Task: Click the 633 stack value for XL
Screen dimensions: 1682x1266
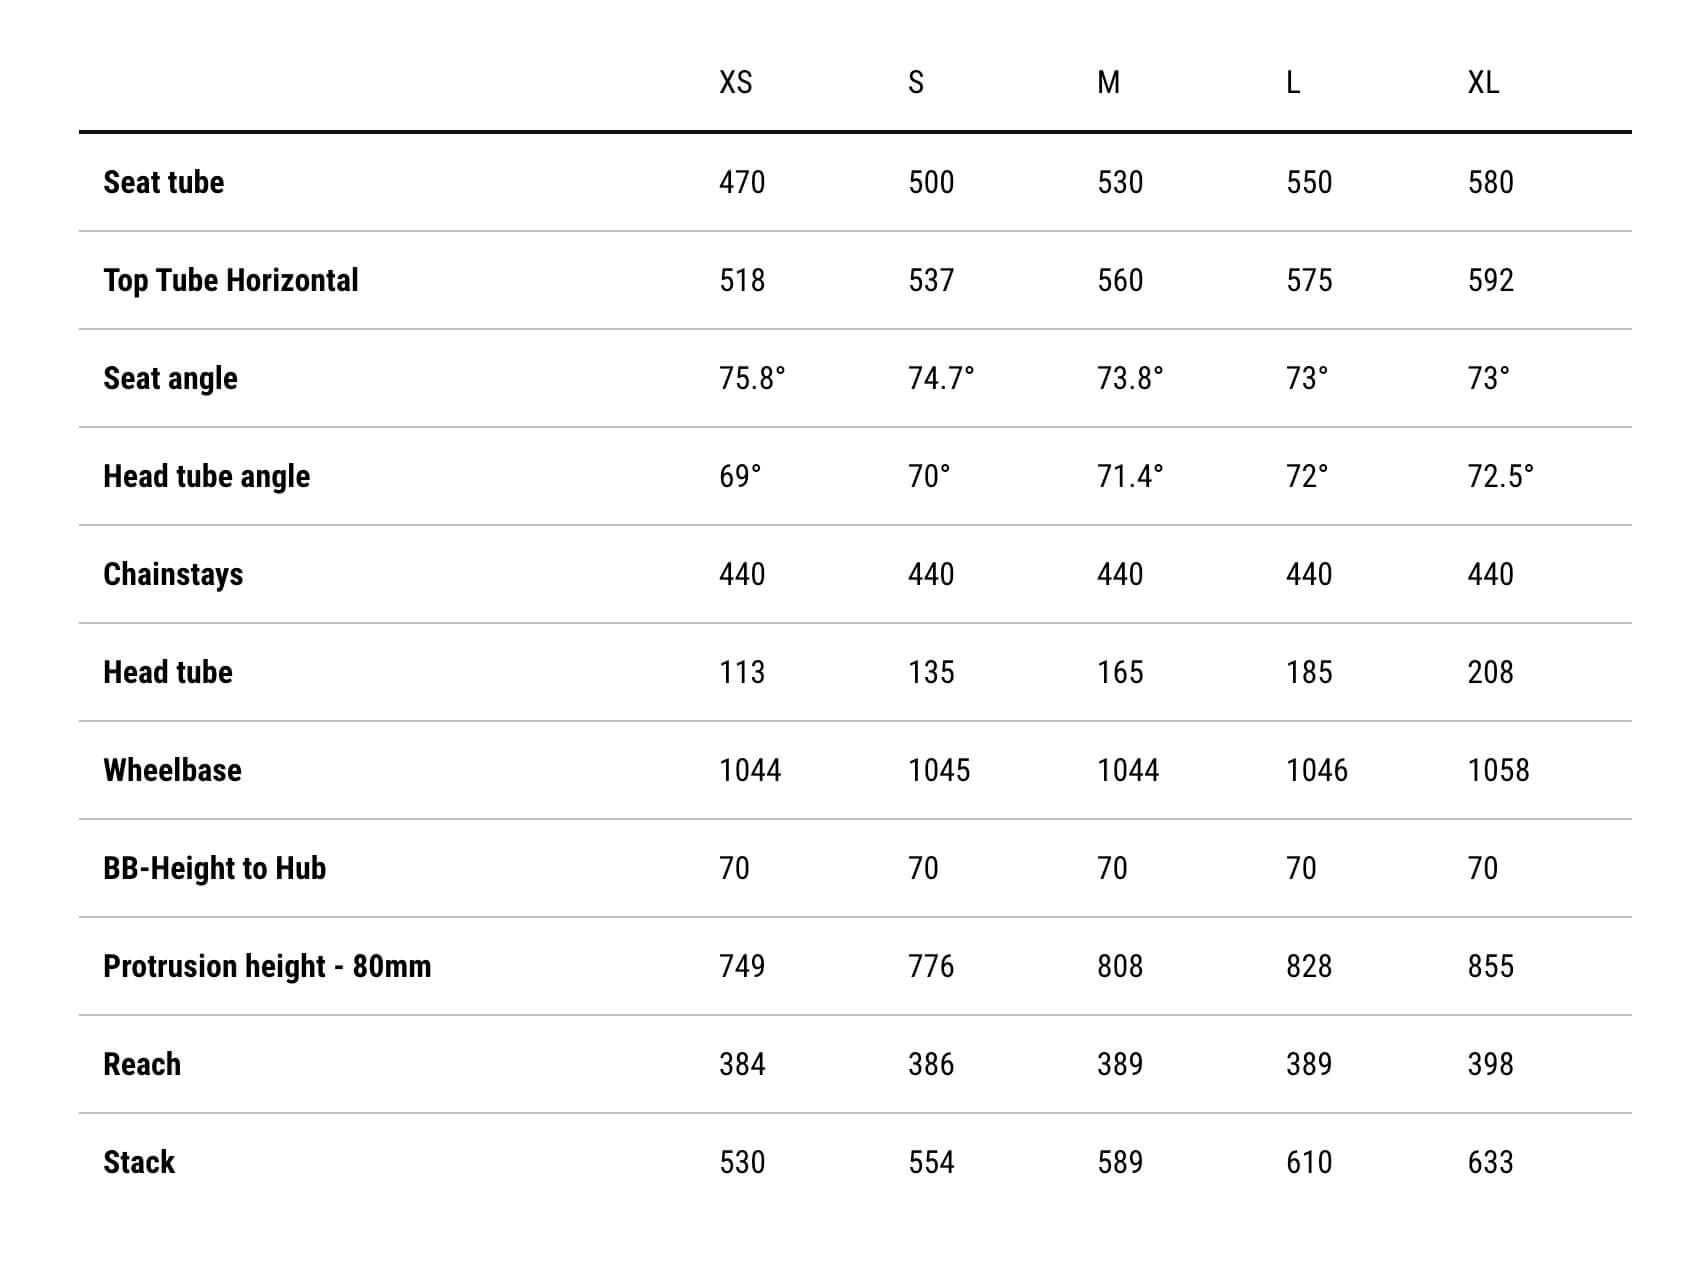Action: click(x=1490, y=1162)
